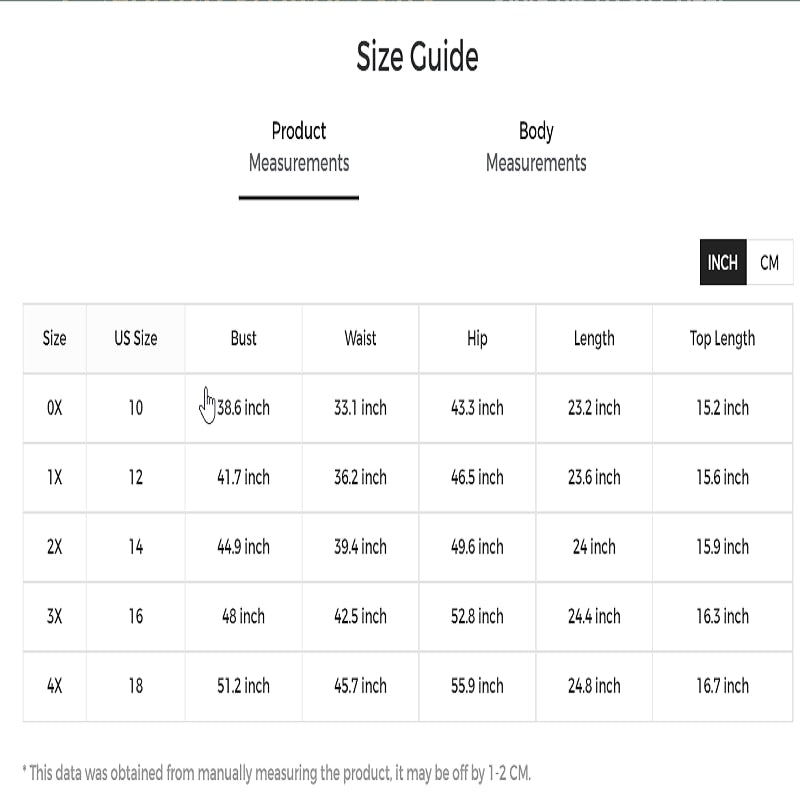800x800 pixels.
Task: Switch to Body Measurements tab
Action: pos(536,147)
